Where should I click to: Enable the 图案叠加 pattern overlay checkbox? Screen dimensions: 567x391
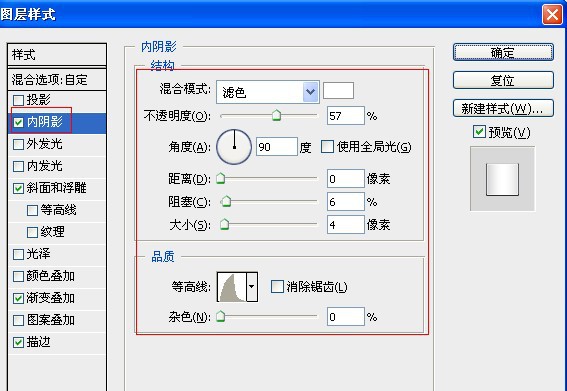click(x=18, y=320)
